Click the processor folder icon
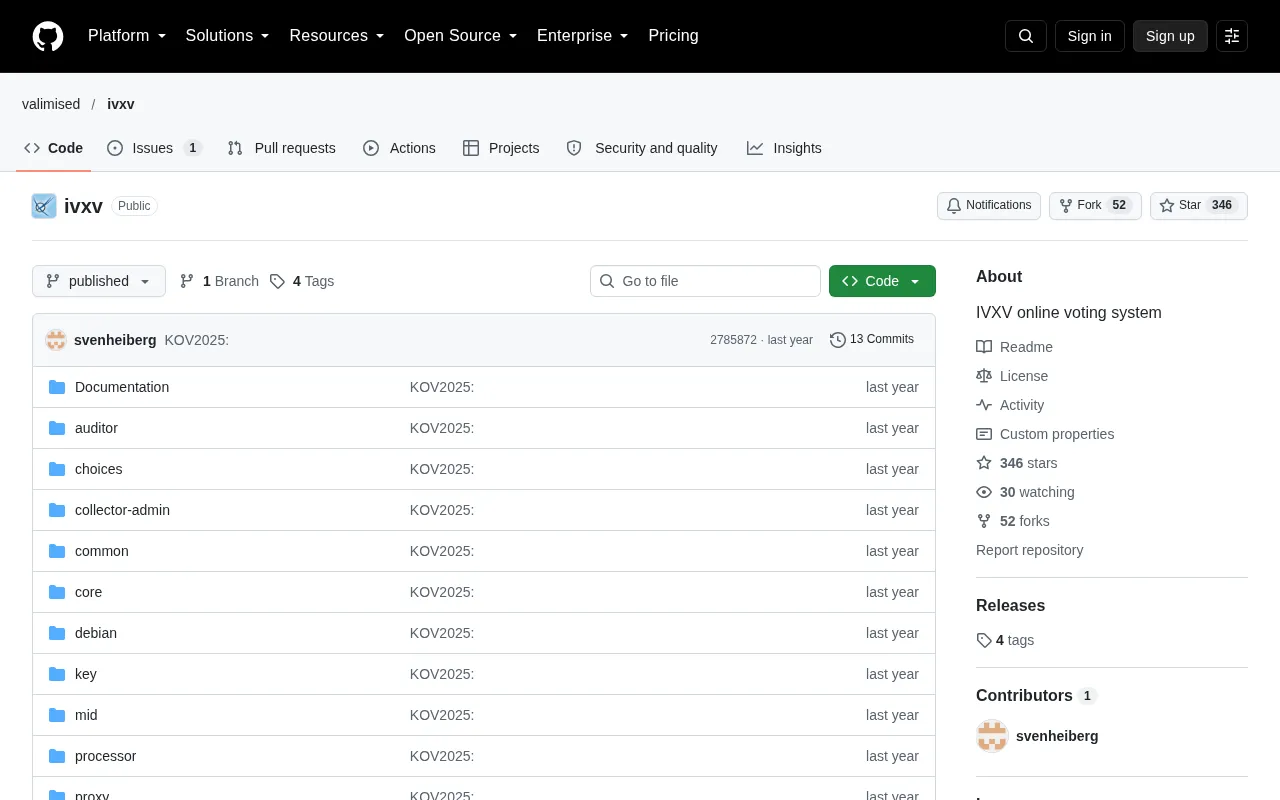The height and width of the screenshot is (800, 1280). click(x=57, y=756)
